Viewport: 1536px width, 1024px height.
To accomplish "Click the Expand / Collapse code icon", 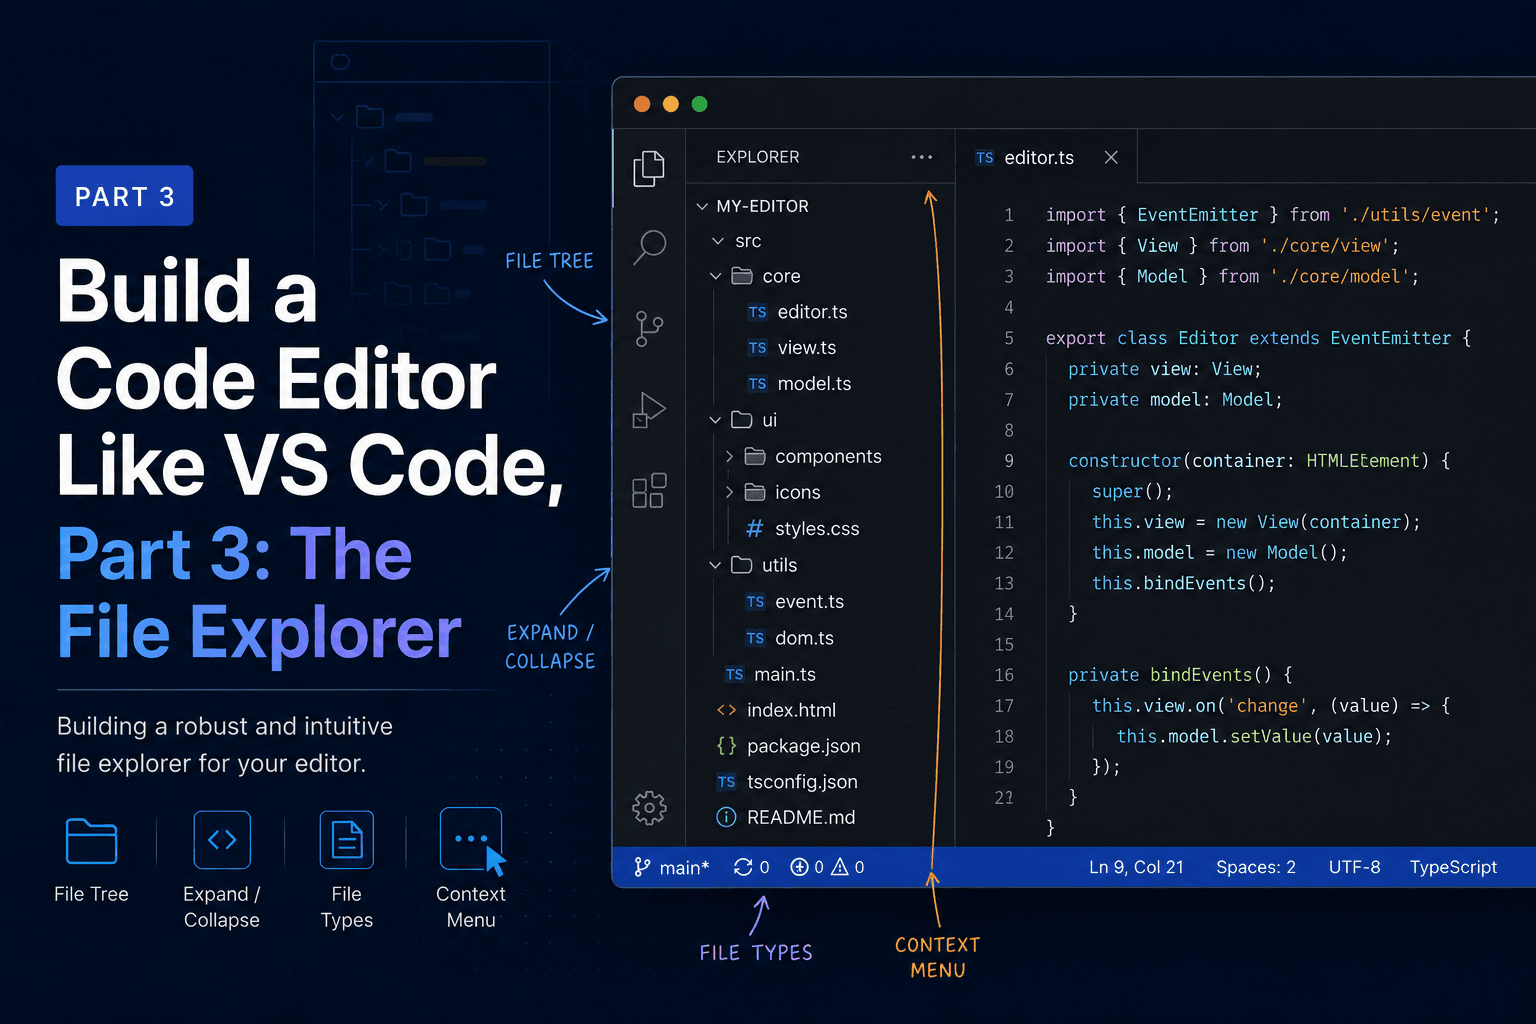I will [x=222, y=839].
